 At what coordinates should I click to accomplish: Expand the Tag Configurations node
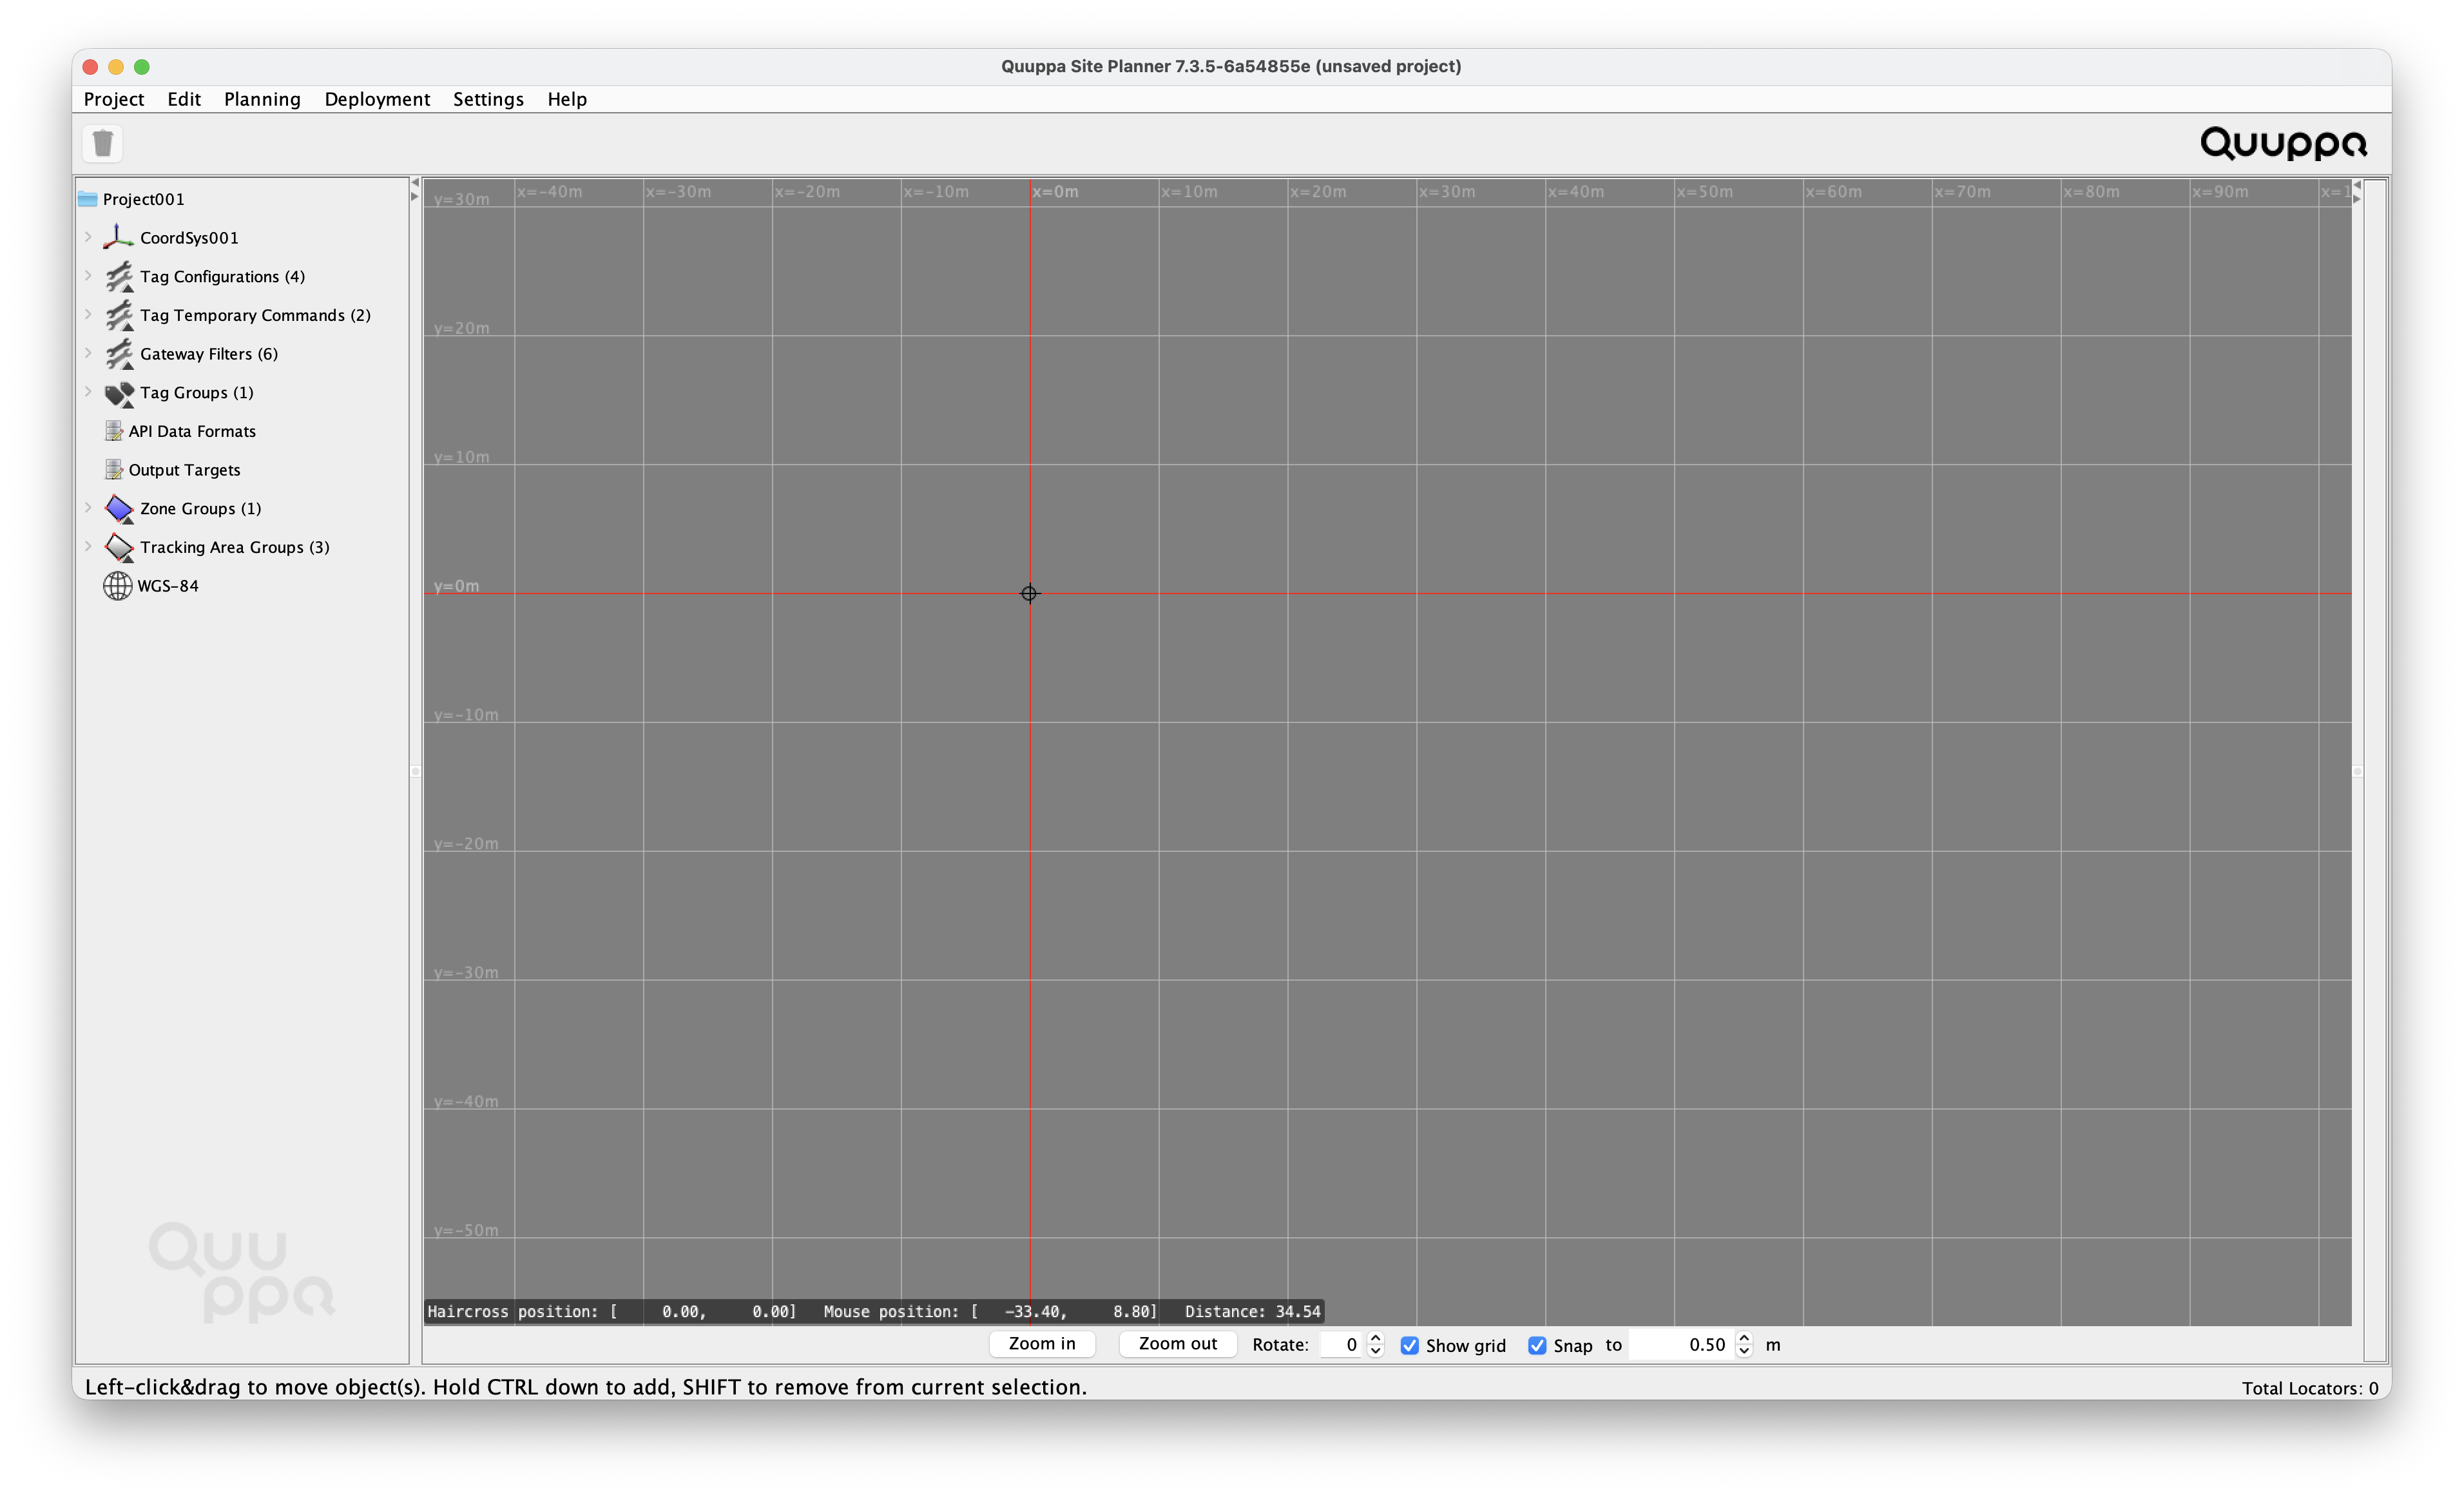88,276
